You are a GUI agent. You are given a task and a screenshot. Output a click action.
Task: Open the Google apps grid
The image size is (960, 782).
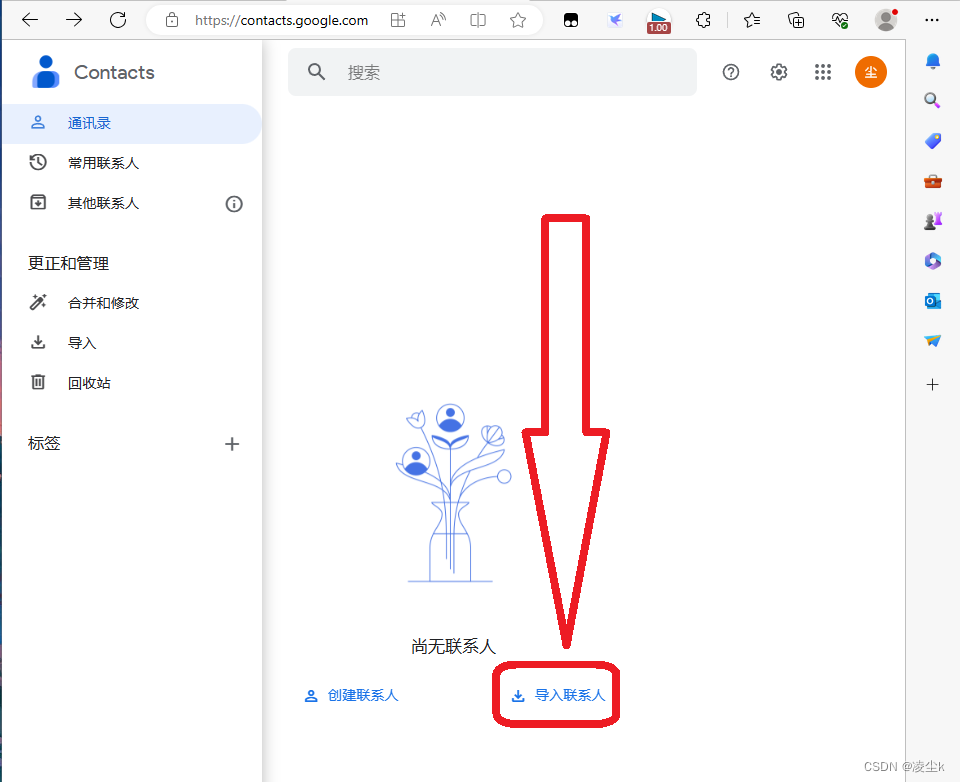click(823, 72)
